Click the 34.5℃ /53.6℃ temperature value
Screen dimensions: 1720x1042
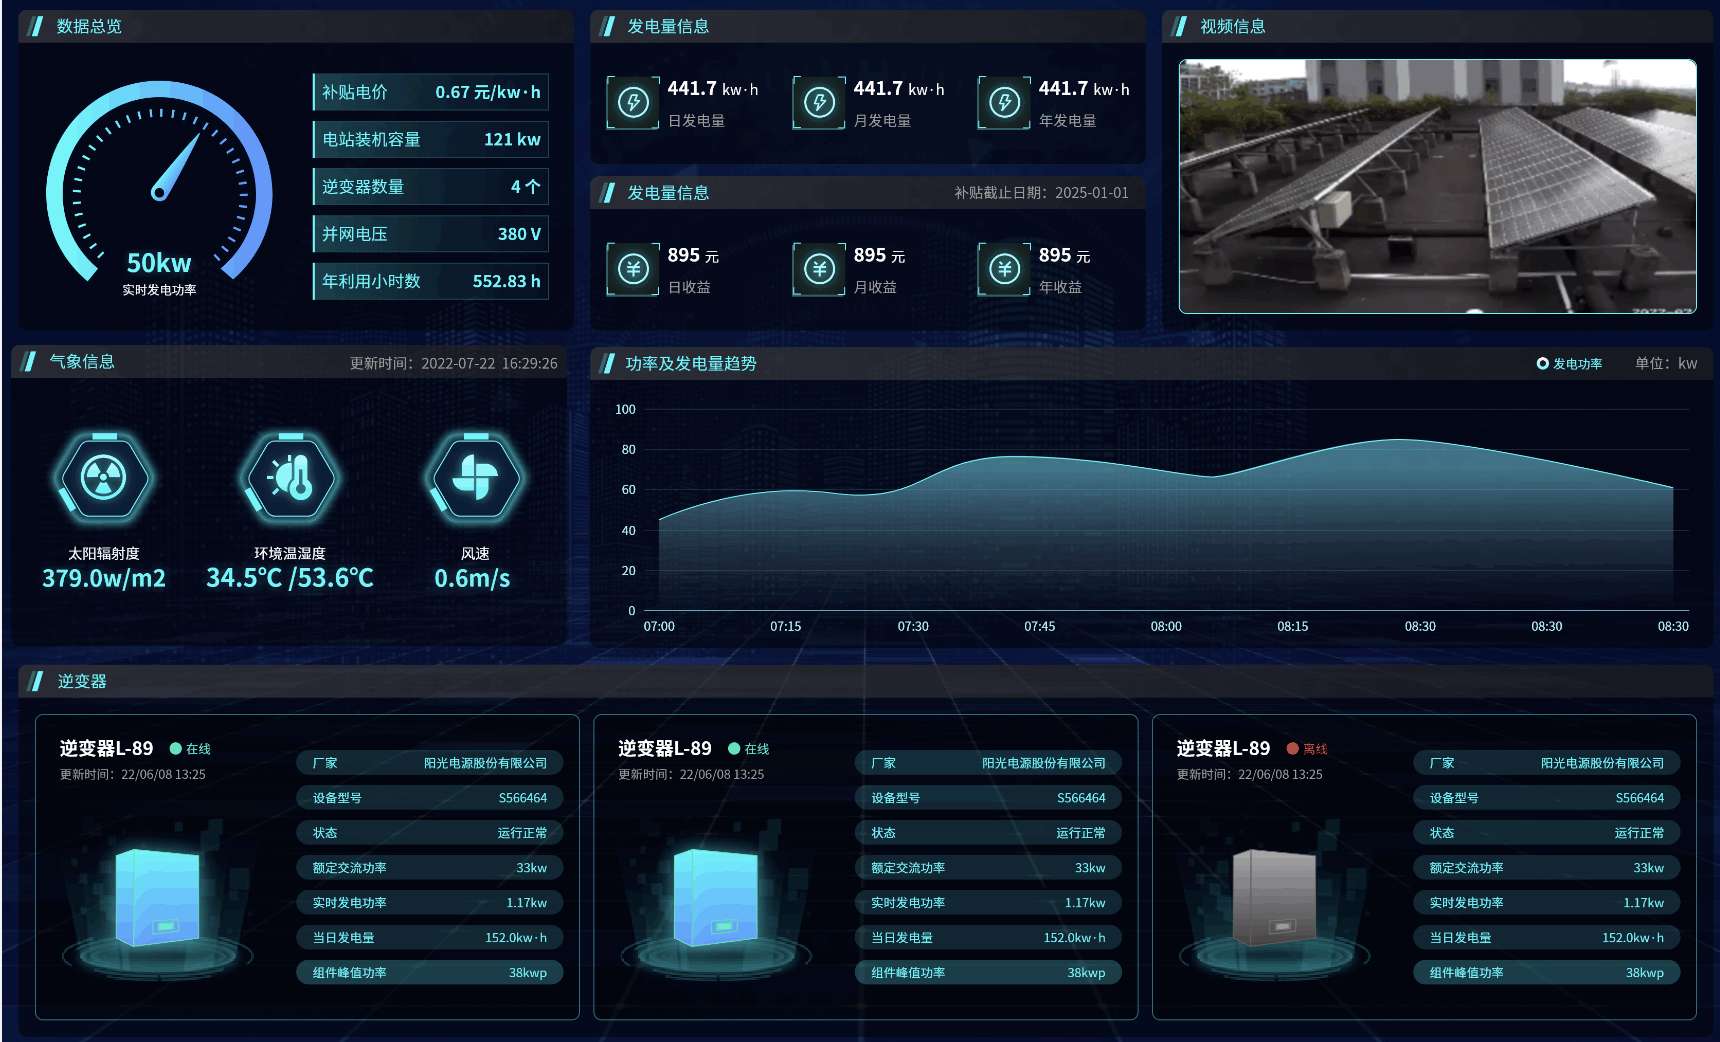point(290,578)
